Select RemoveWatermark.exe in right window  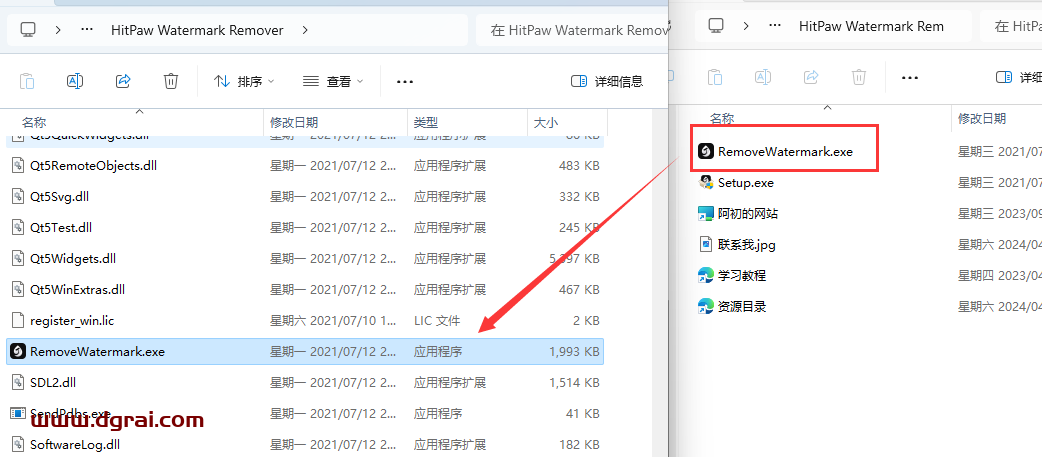[x=785, y=151]
